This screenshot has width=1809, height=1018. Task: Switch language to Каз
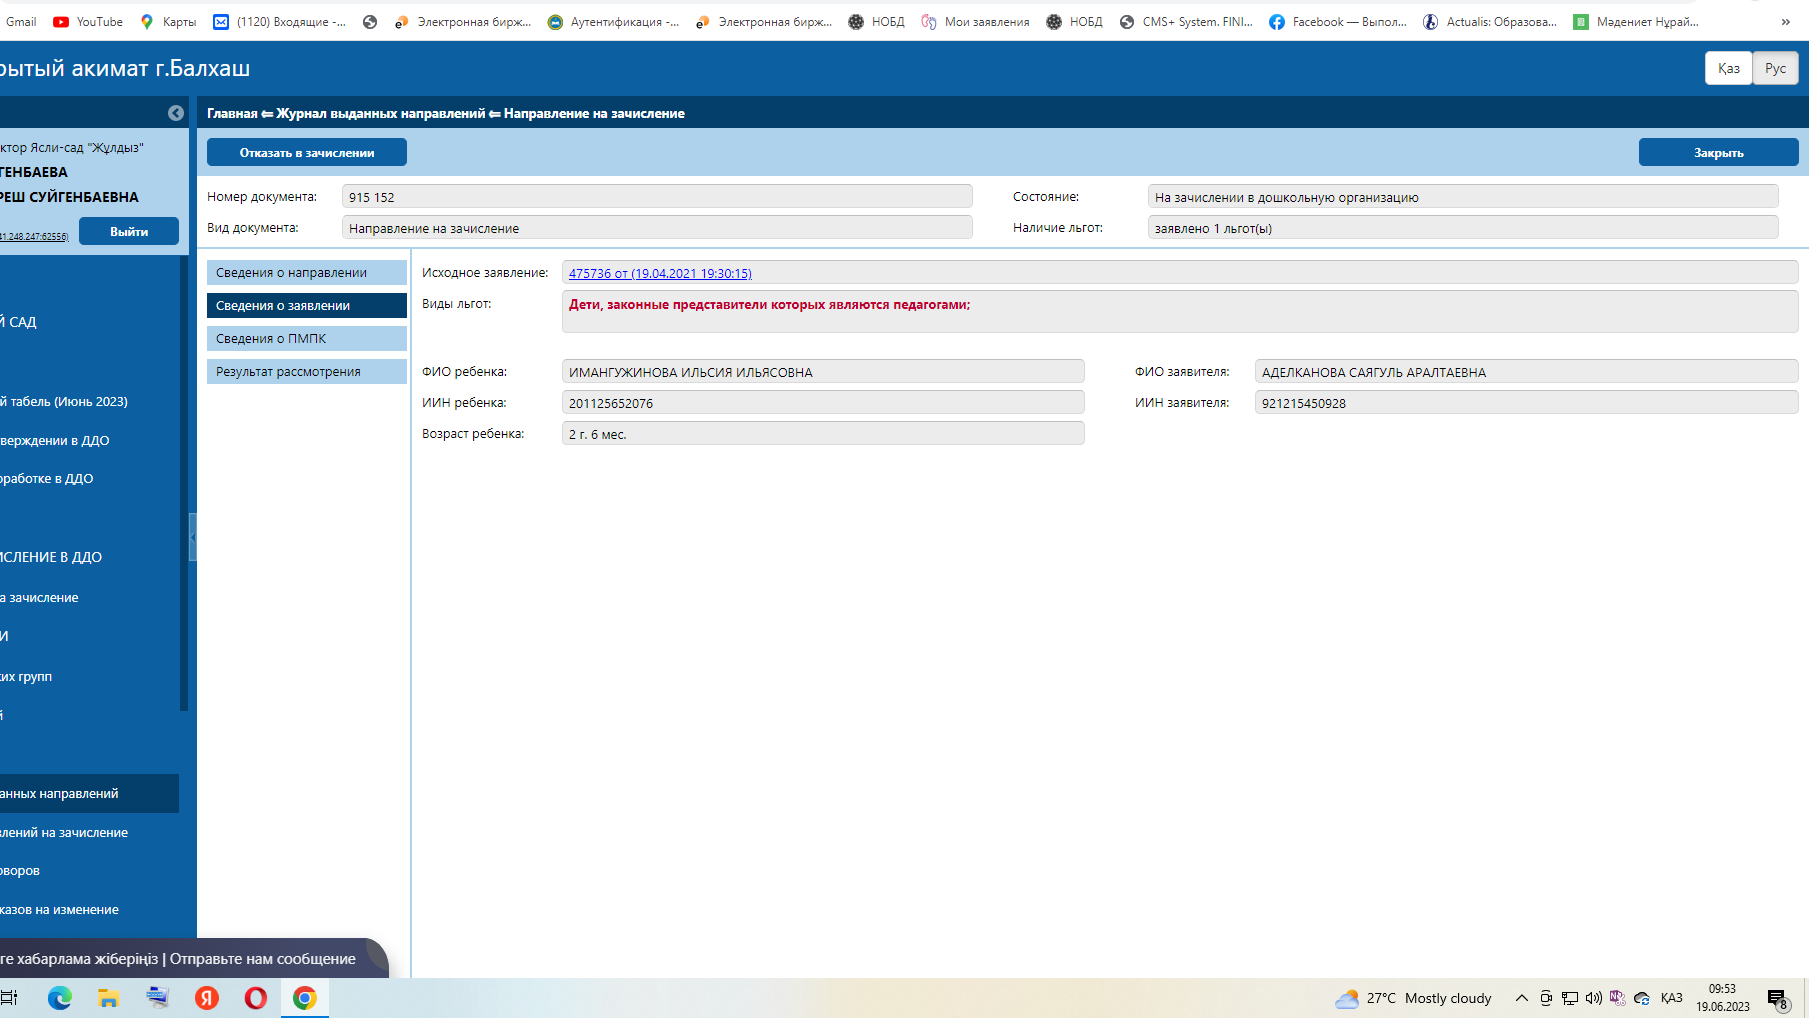[x=1728, y=68]
